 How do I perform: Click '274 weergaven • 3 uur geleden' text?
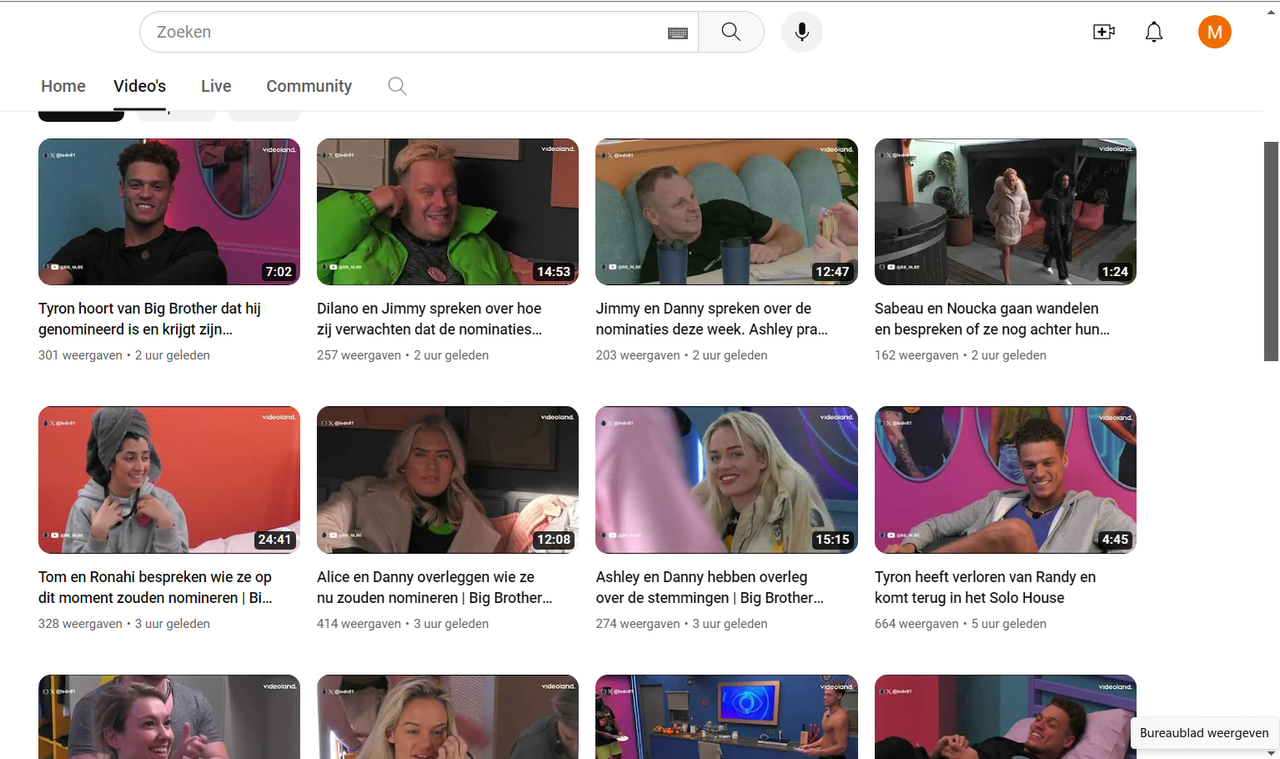tap(682, 623)
